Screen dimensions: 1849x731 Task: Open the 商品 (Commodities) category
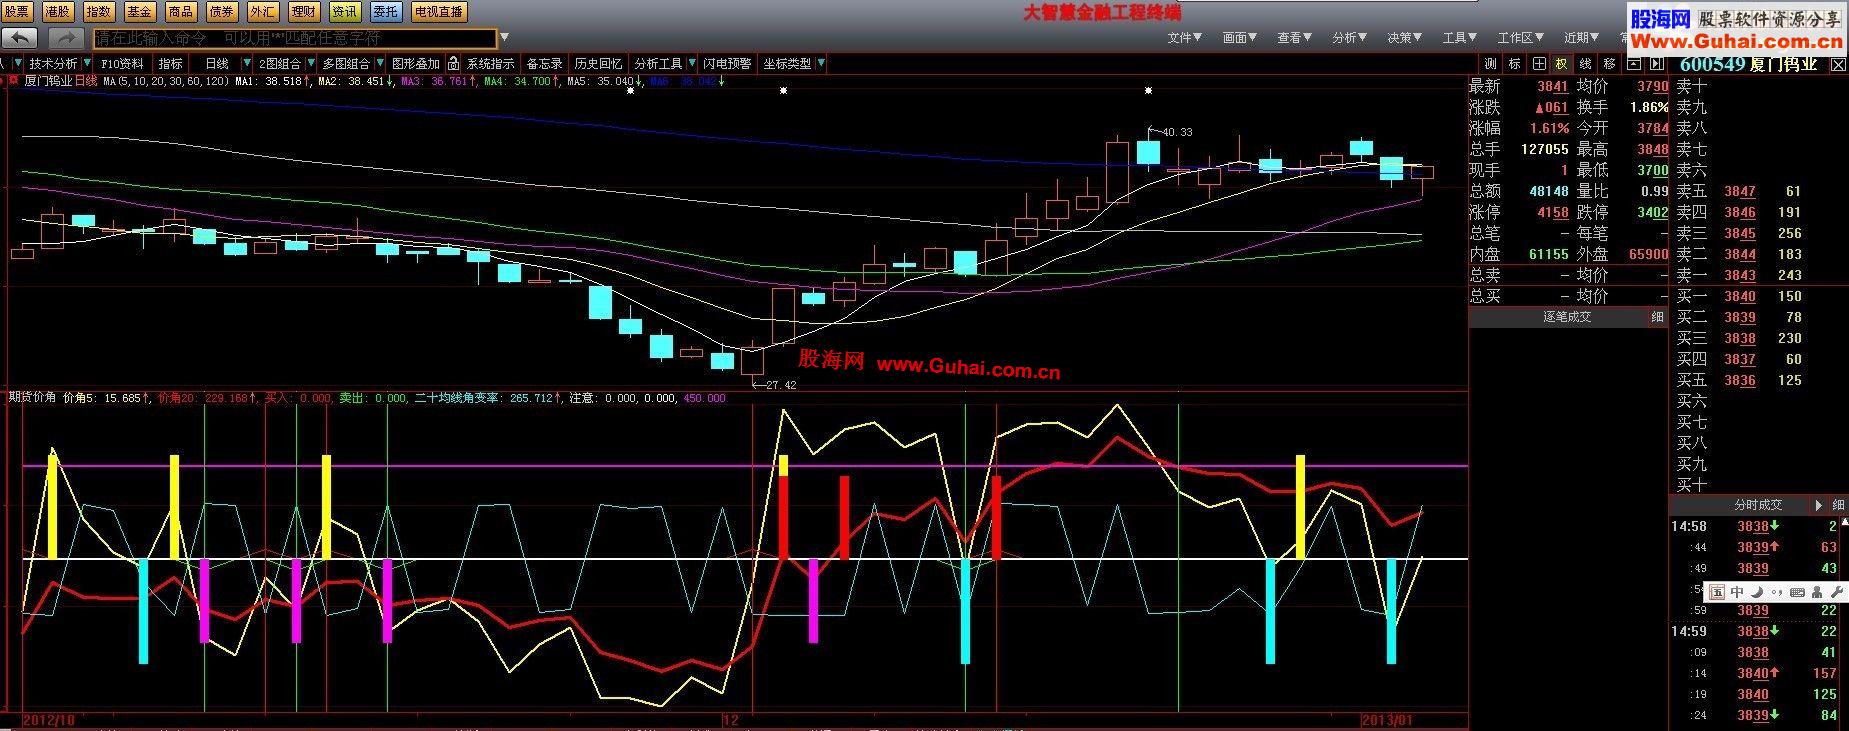point(181,12)
